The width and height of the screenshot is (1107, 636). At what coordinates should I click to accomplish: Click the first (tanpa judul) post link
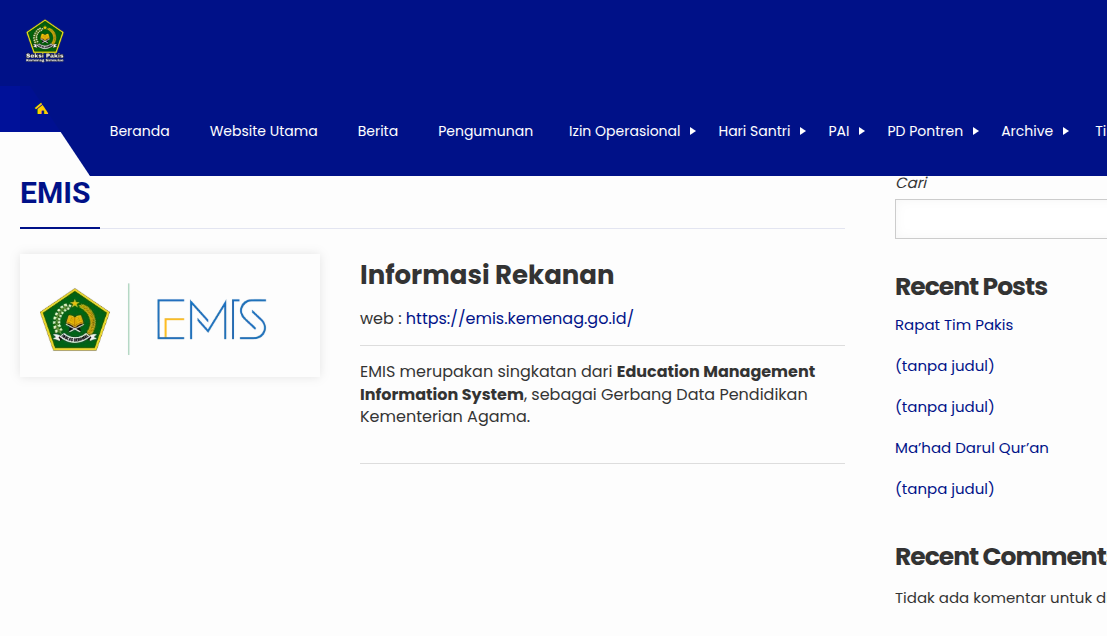(x=944, y=365)
